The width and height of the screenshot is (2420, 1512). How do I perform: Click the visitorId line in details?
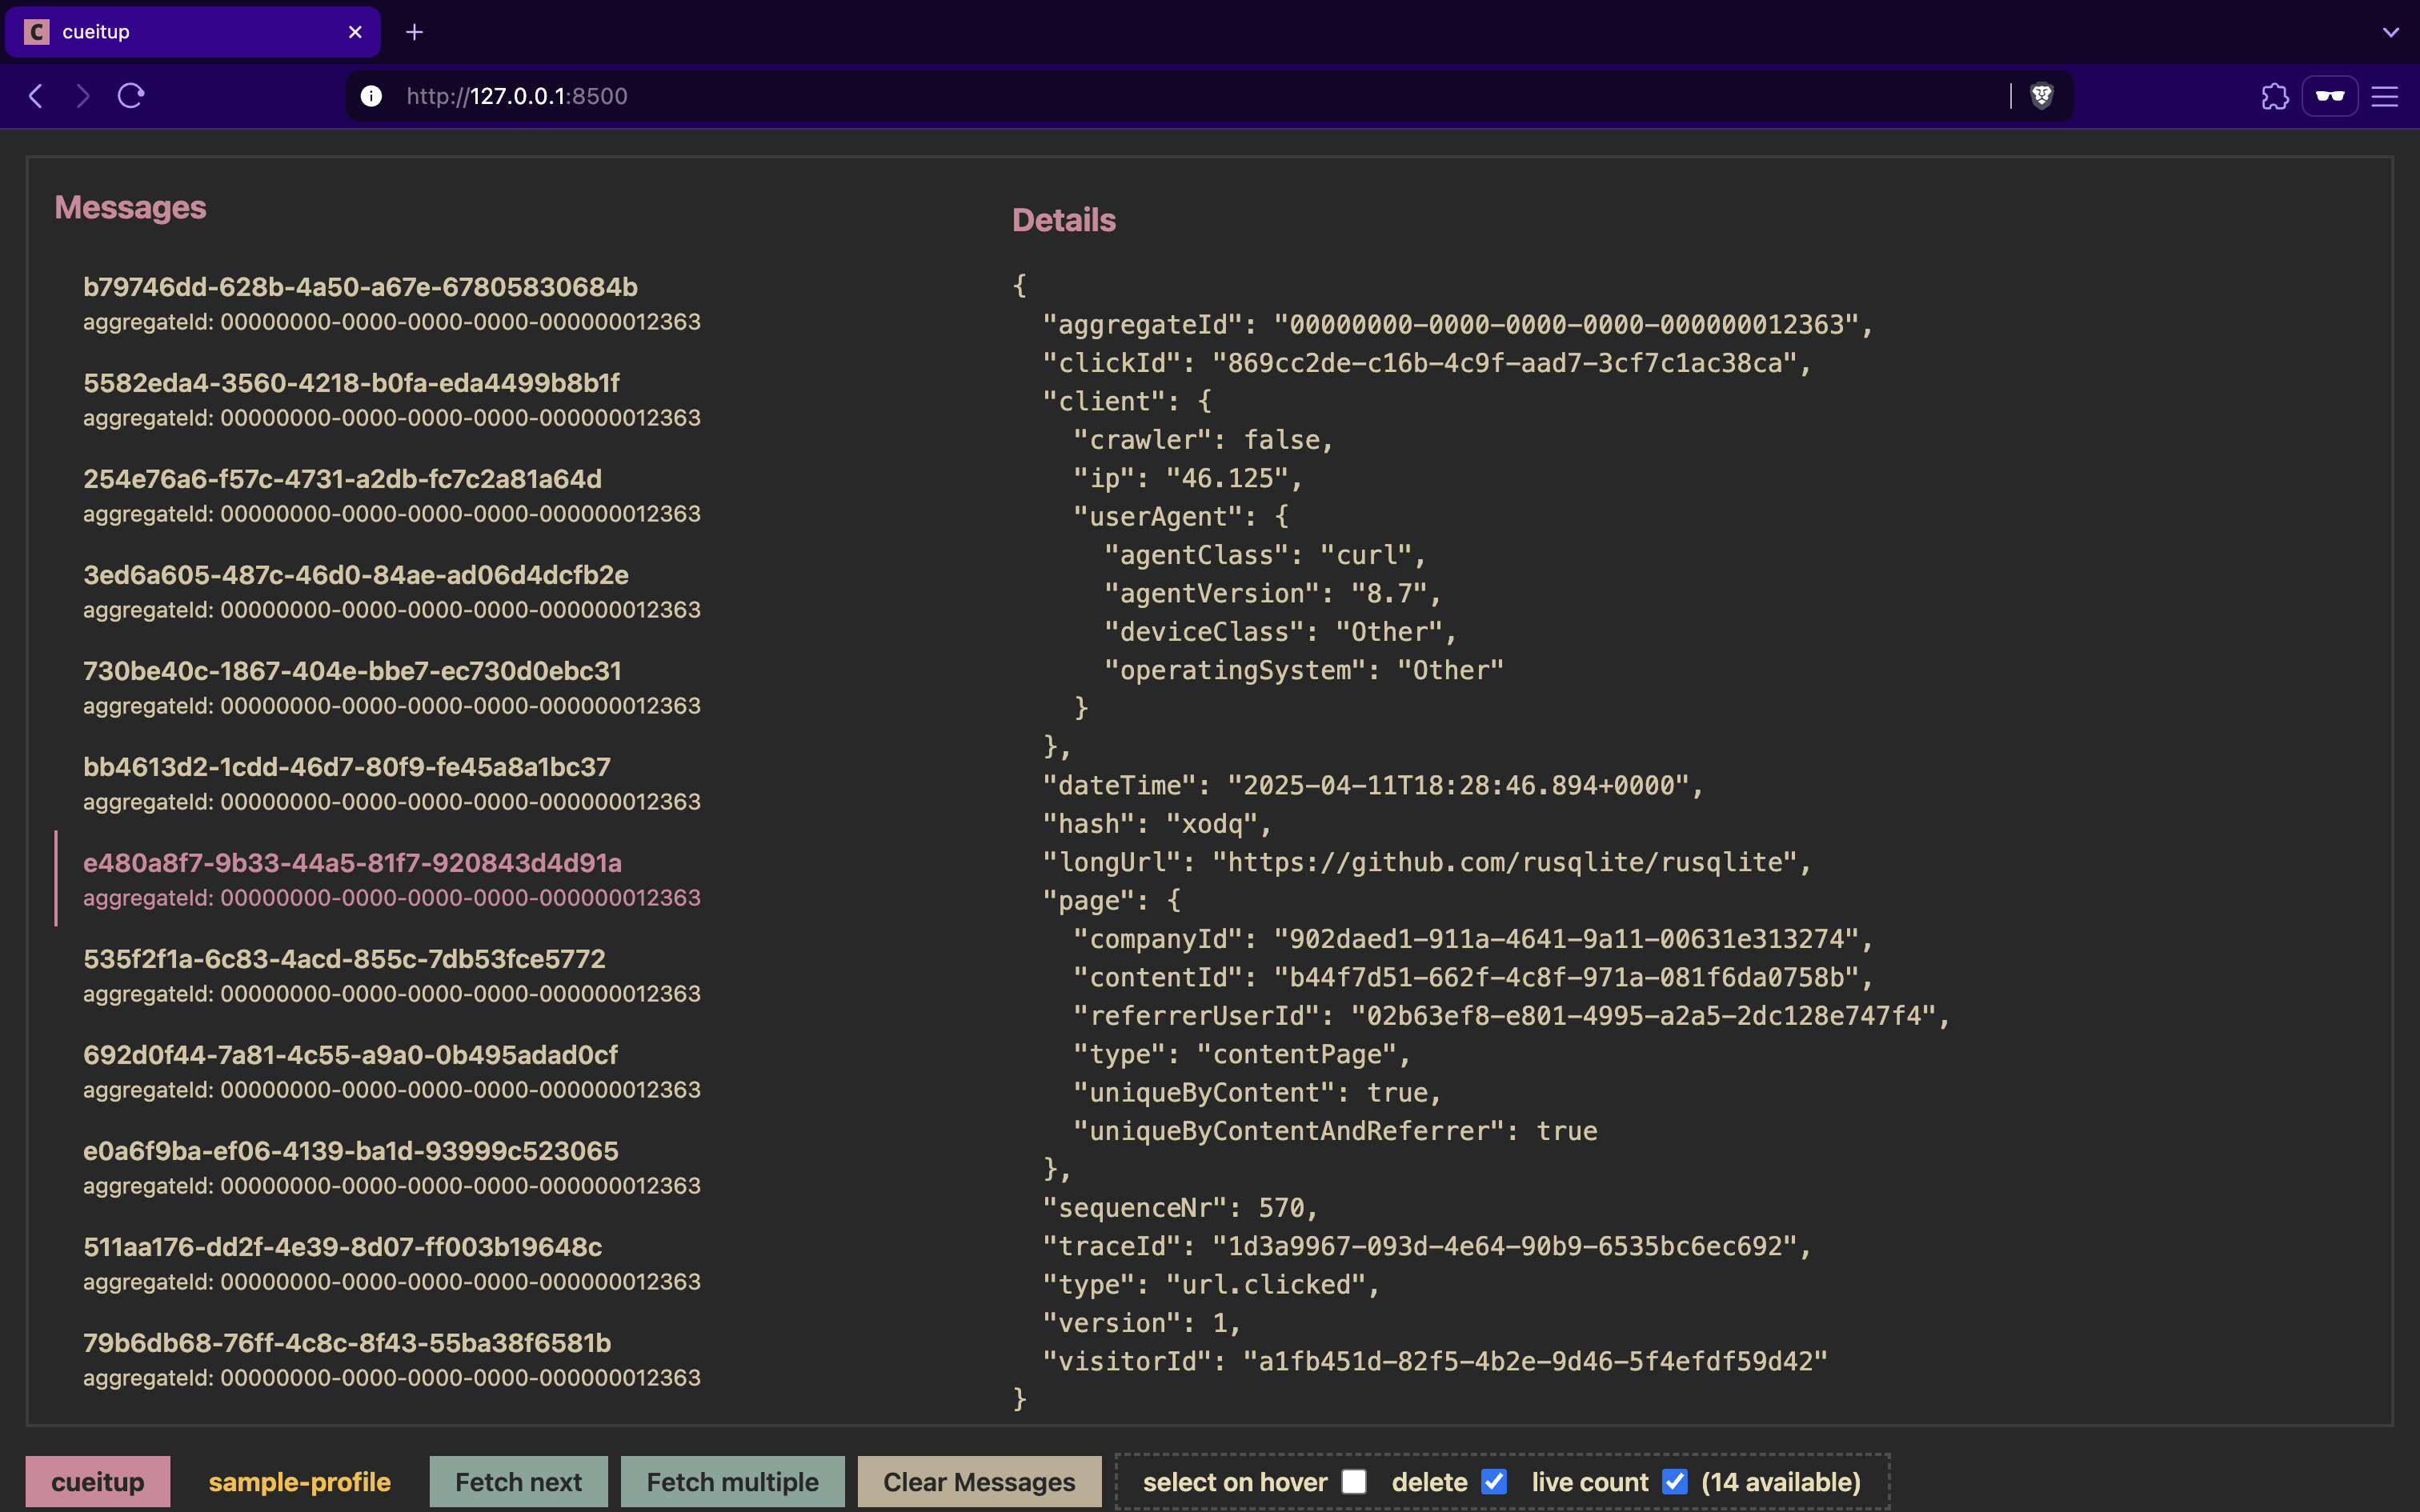coord(1435,1361)
